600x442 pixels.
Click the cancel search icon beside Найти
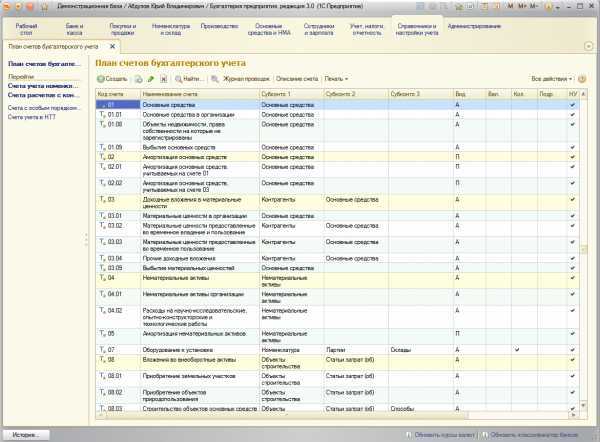(215, 79)
